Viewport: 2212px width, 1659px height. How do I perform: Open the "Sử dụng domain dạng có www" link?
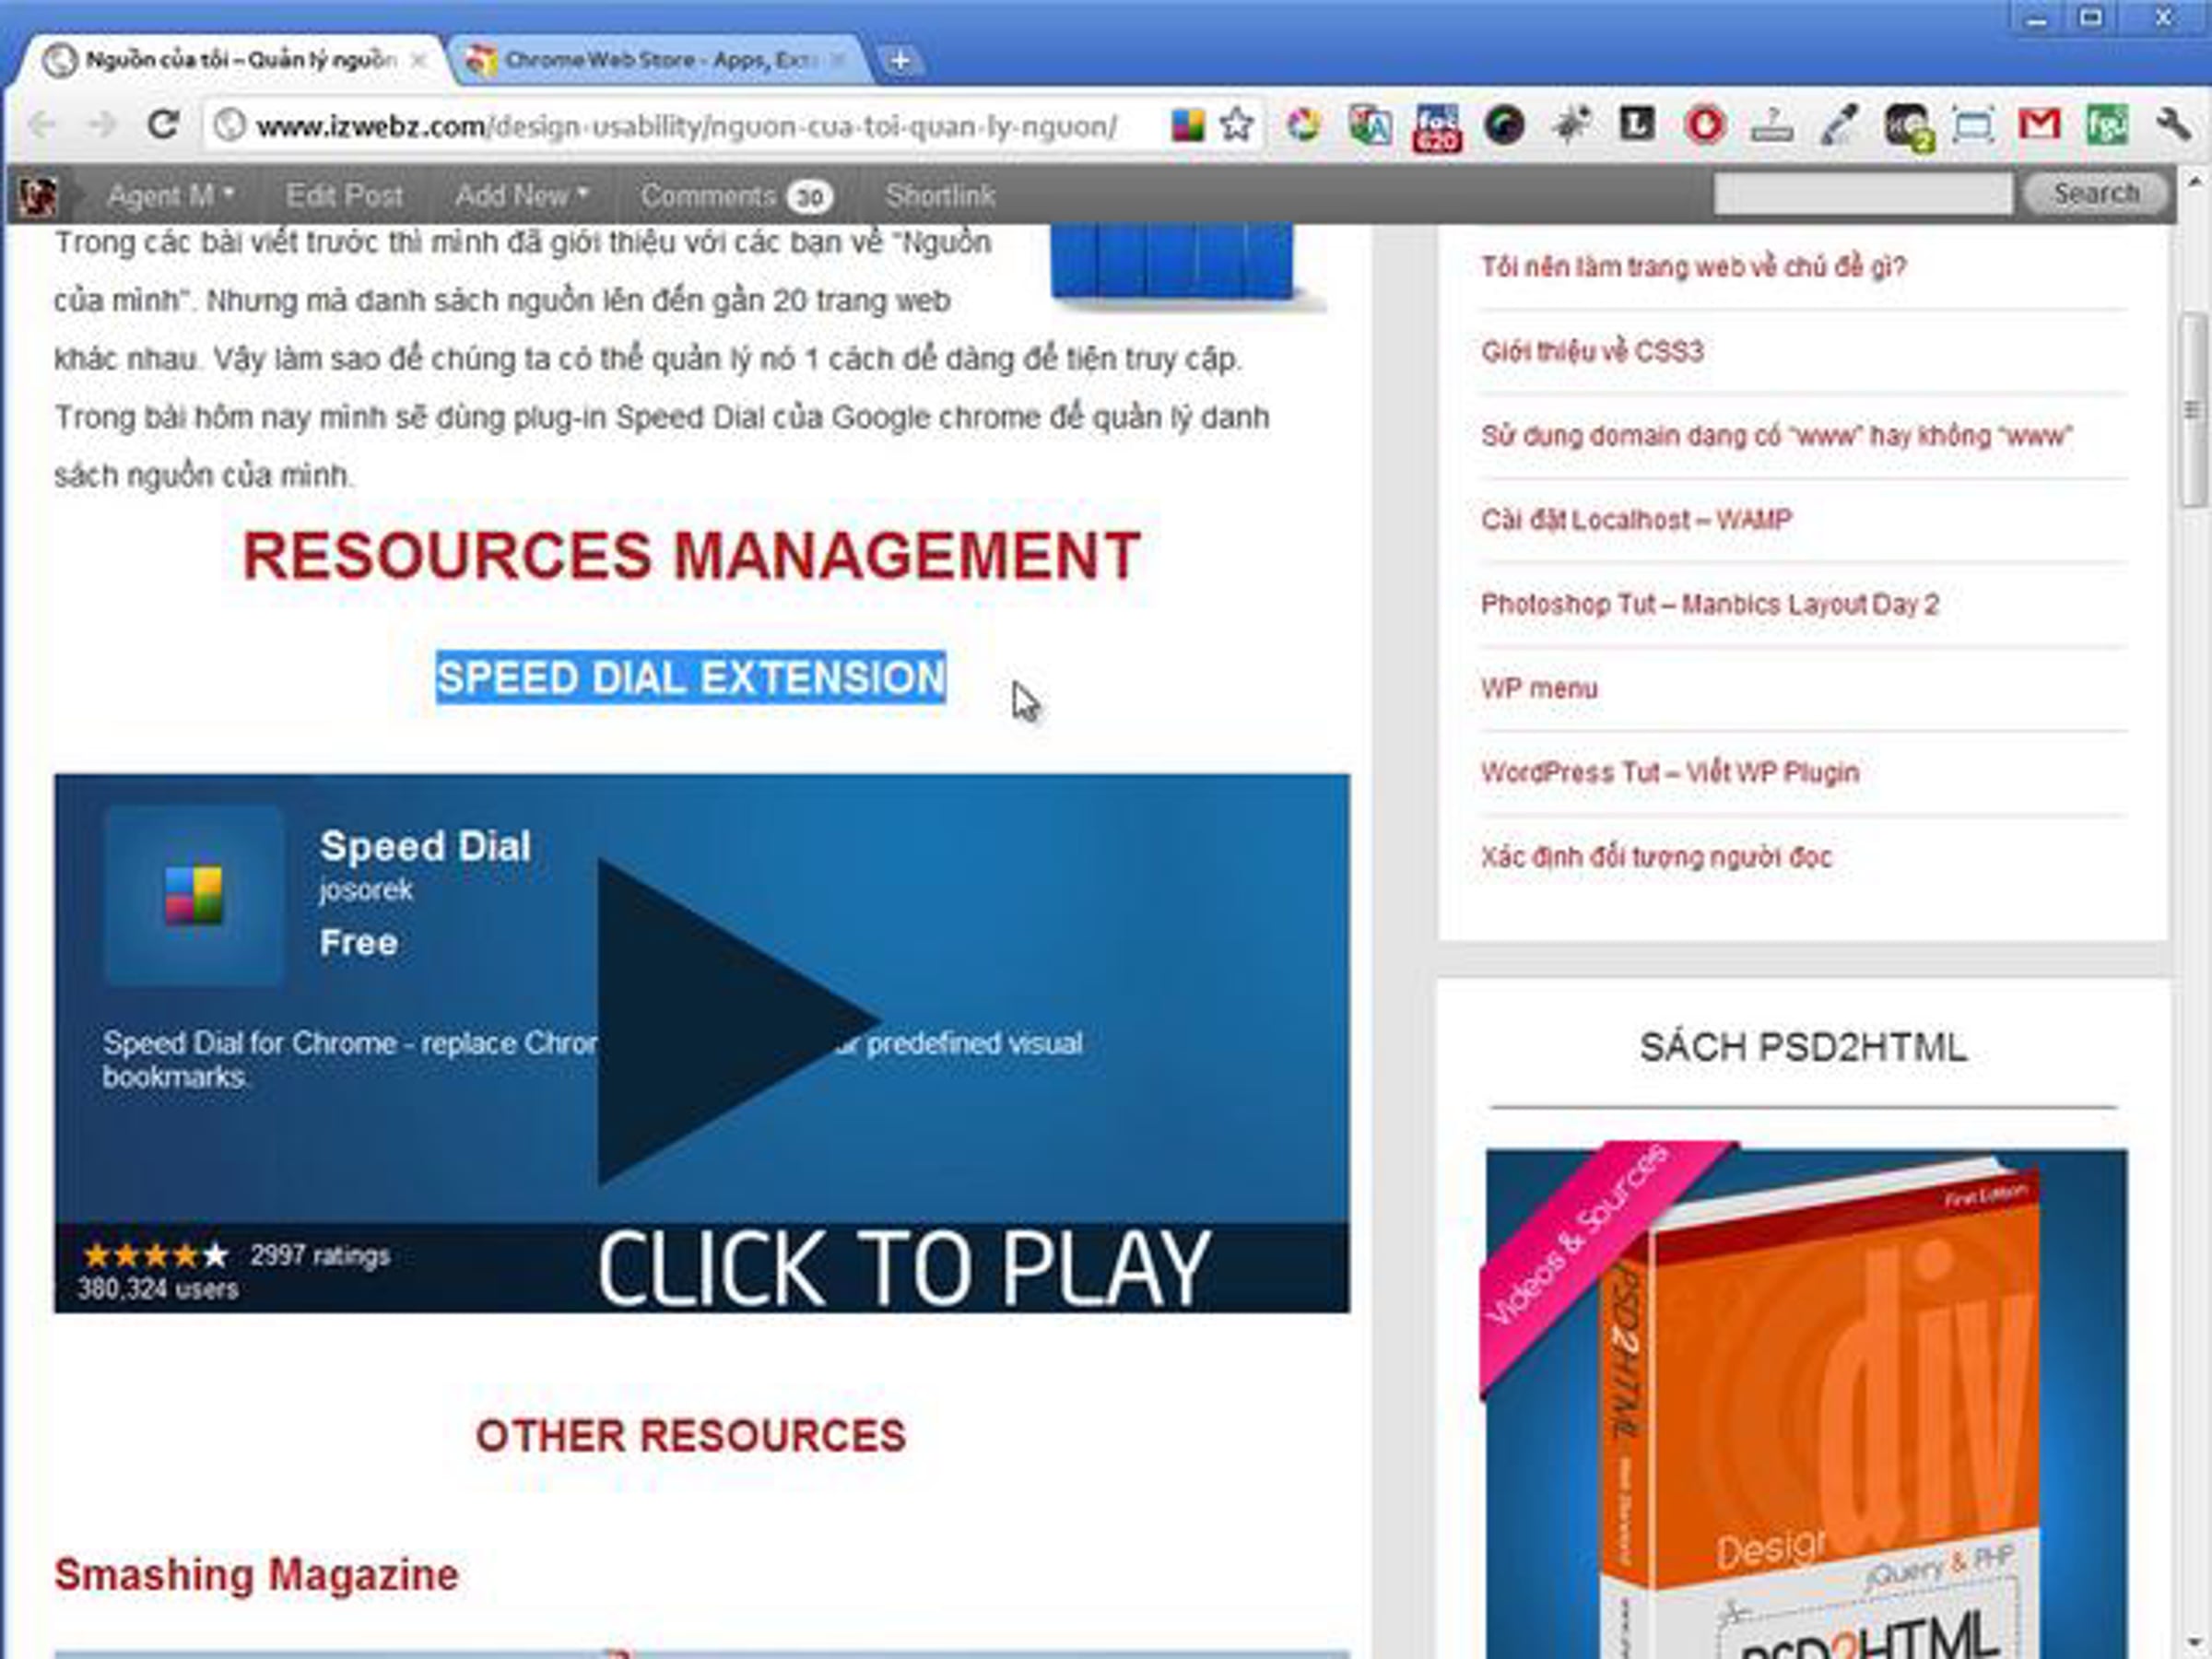1776,436
